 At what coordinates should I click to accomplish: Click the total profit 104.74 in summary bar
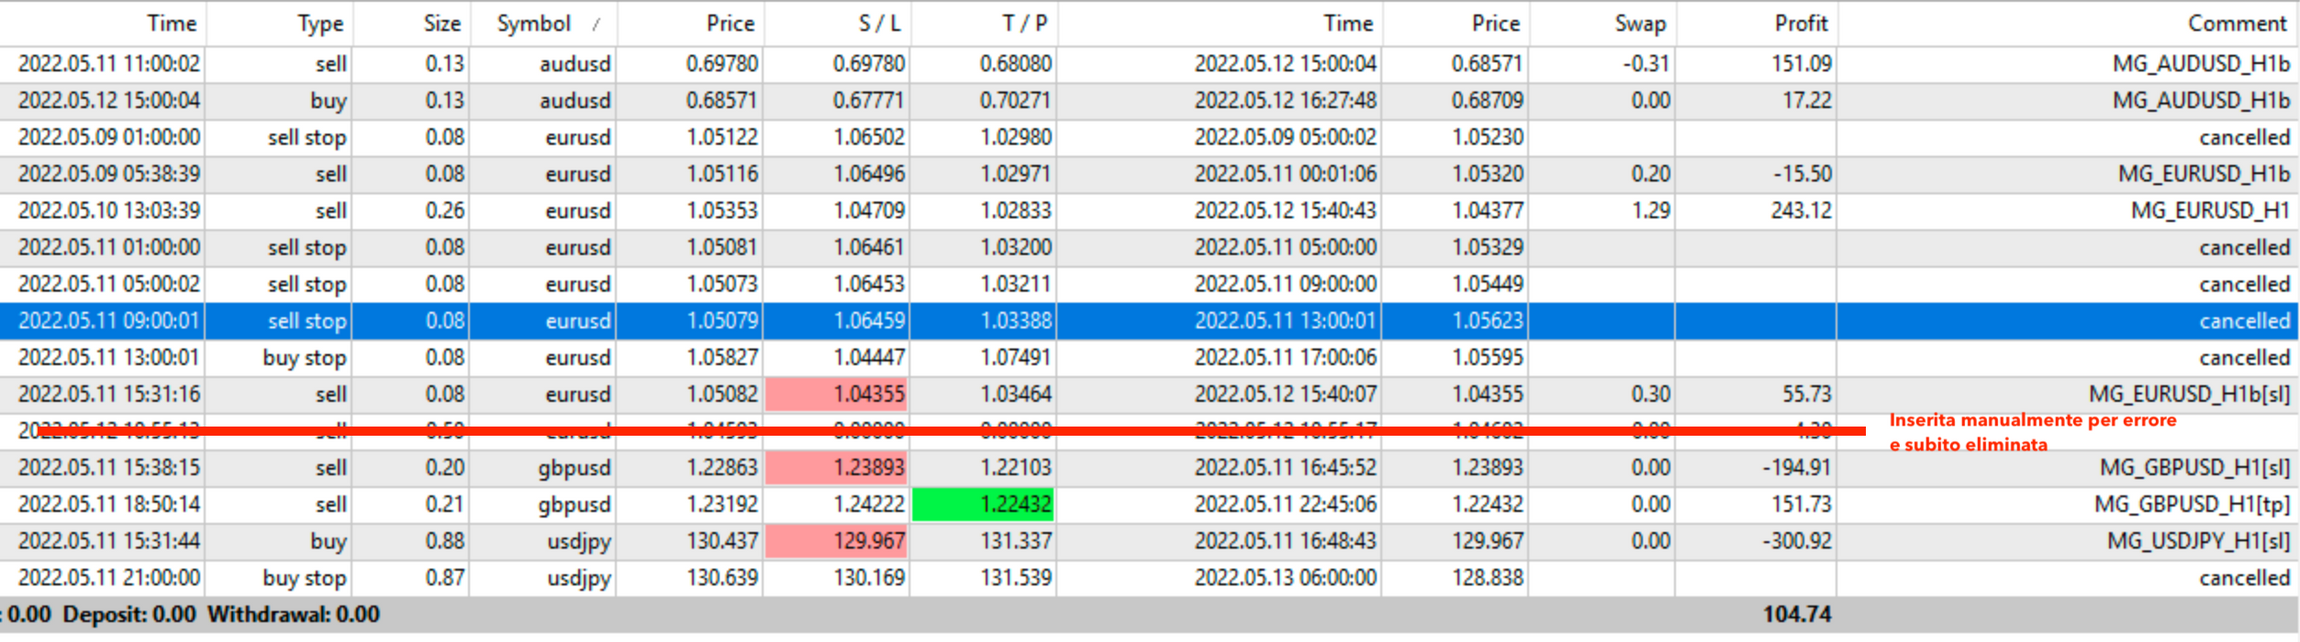pos(1796,614)
